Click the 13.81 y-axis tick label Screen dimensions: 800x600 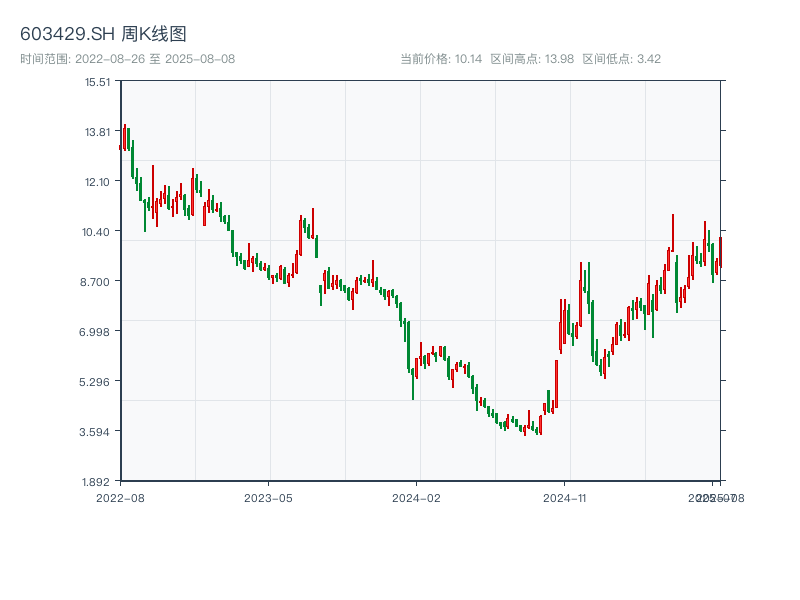(x=97, y=132)
